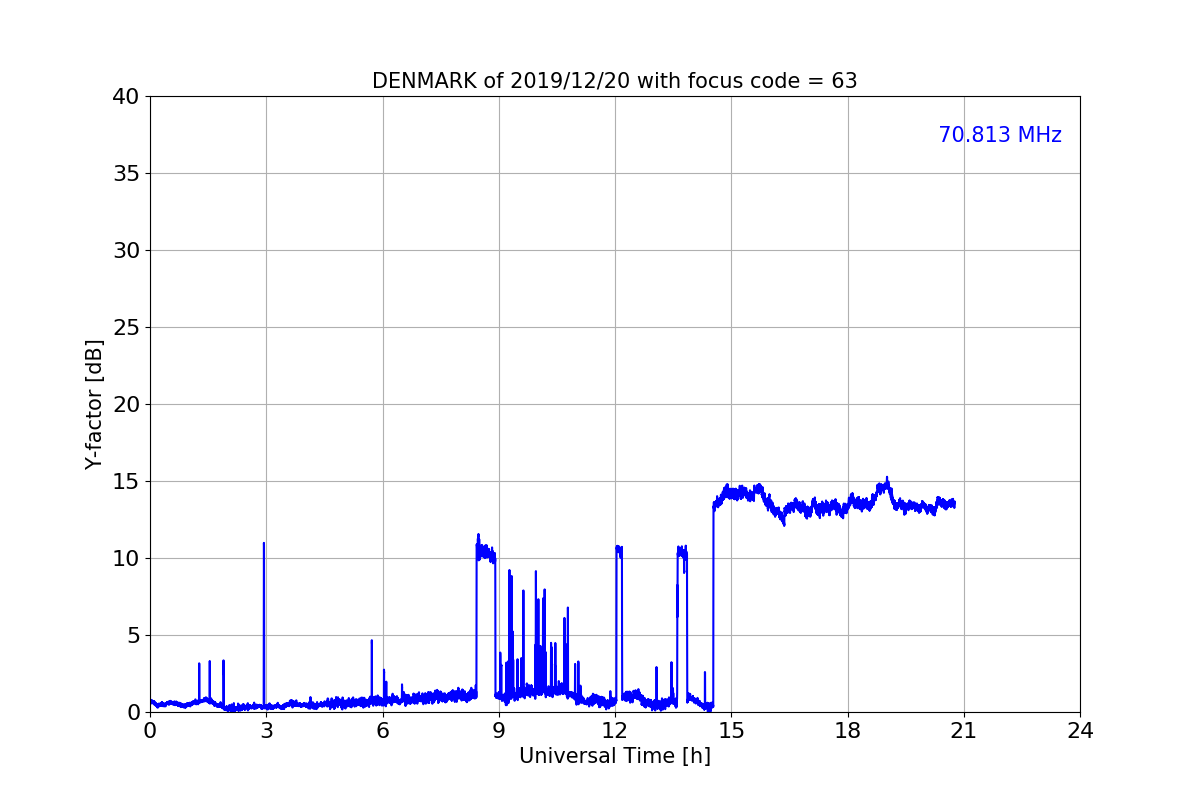Click the y-axis tick label '20'

[x=126, y=405]
